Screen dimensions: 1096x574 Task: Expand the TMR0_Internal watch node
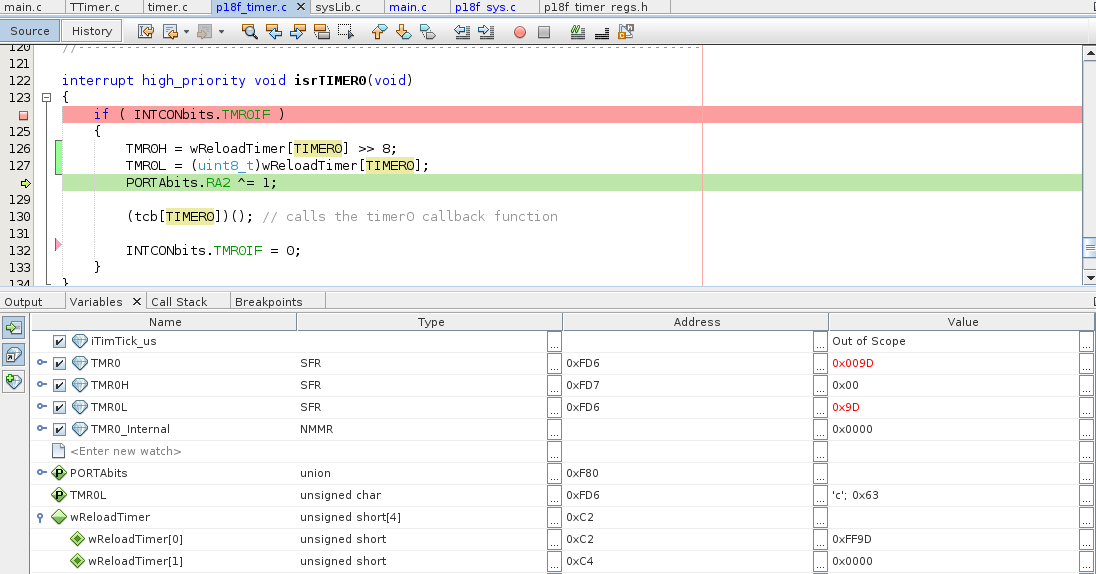point(41,429)
